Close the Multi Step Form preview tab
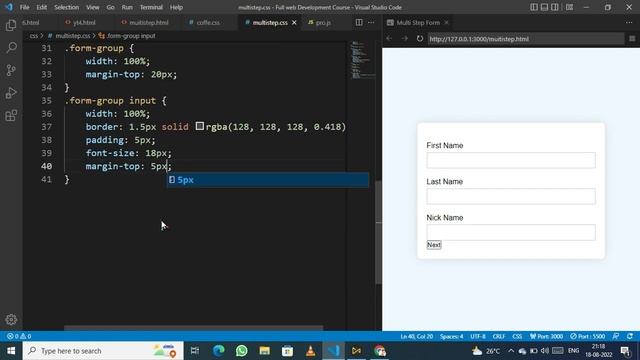Image resolution: width=640 pixels, height=360 pixels. (447, 22)
